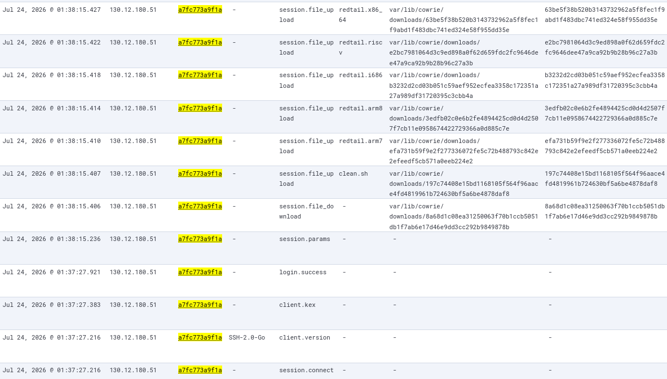Select the SSH-2.0-Go client version cell
The height and width of the screenshot is (379, 667).
coord(247,337)
